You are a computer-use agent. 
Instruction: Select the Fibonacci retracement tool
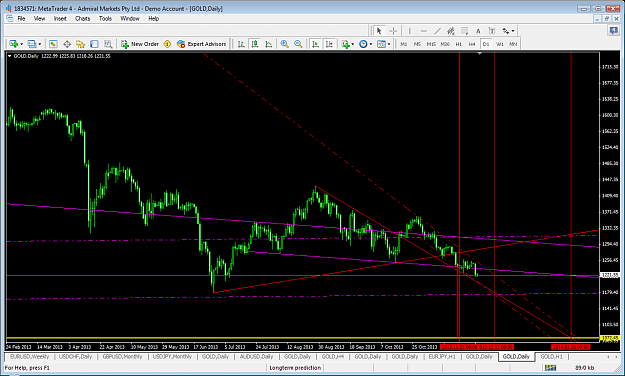point(464,31)
